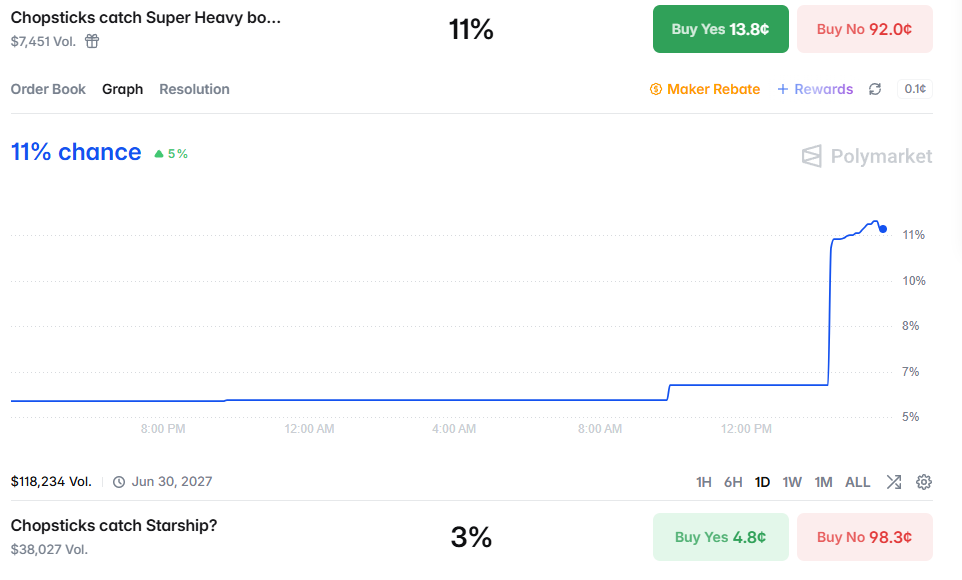962x580 pixels.
Task: Click the shuffle arrows icon beside ALL
Action: tap(894, 482)
